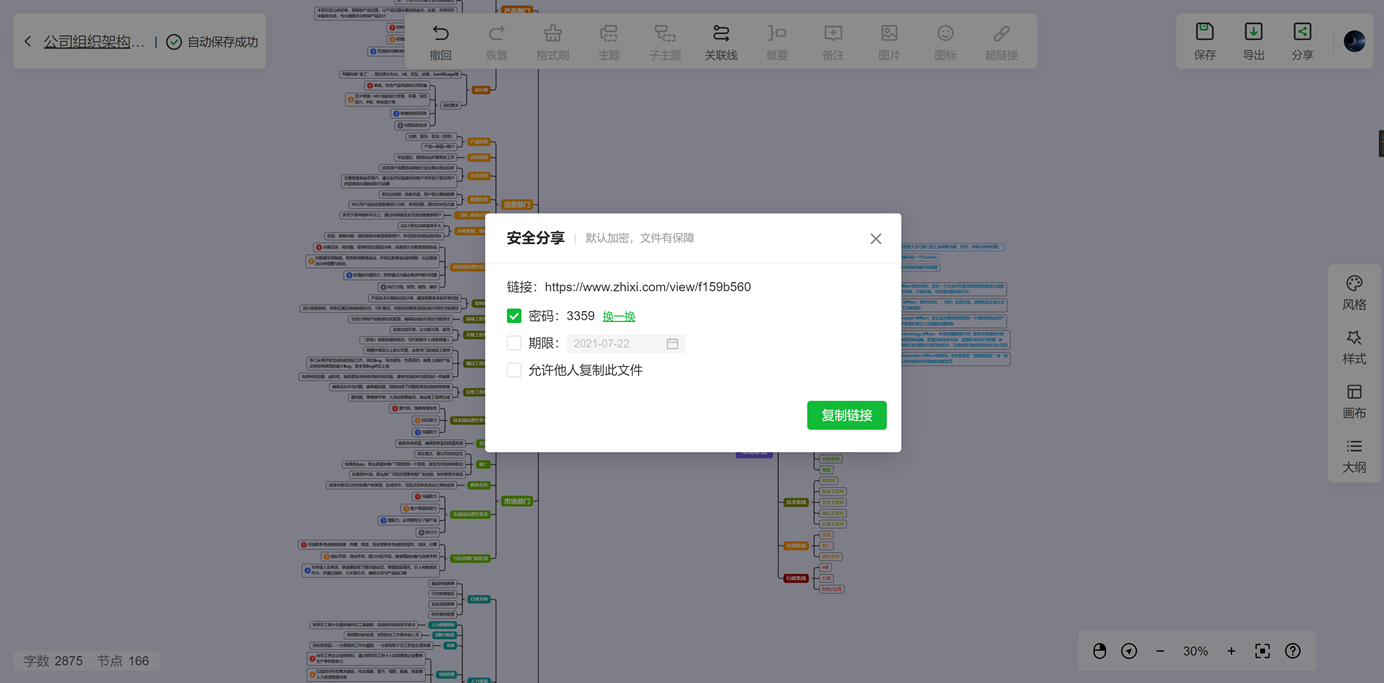Screen dimensions: 1384x683
Task: Check 允许他人复制此文件 option
Action: (514, 370)
